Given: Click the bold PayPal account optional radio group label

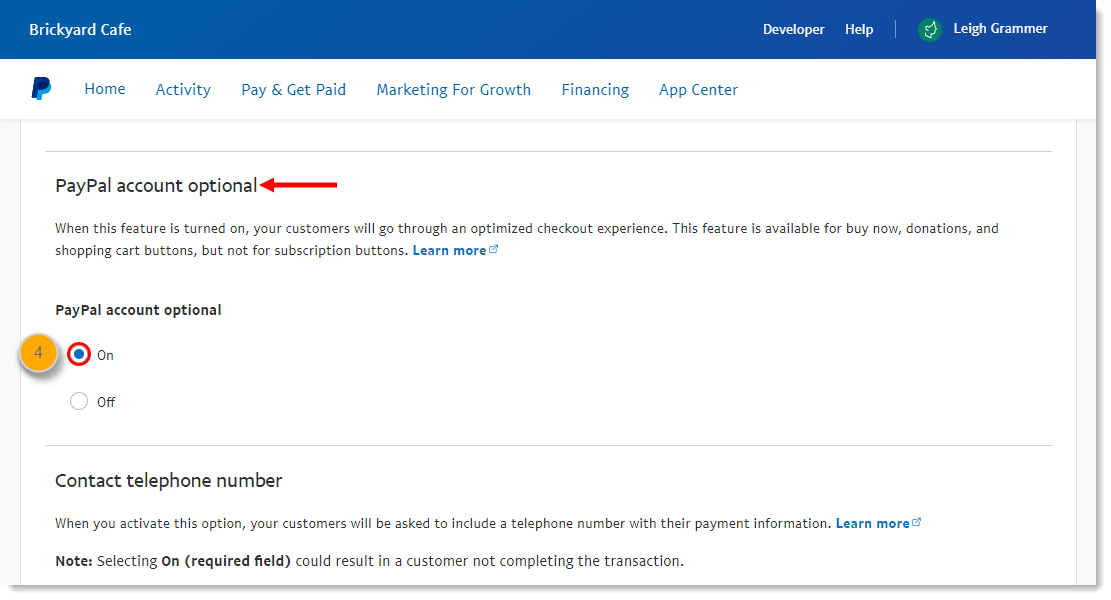Looking at the screenshot, I should (138, 310).
